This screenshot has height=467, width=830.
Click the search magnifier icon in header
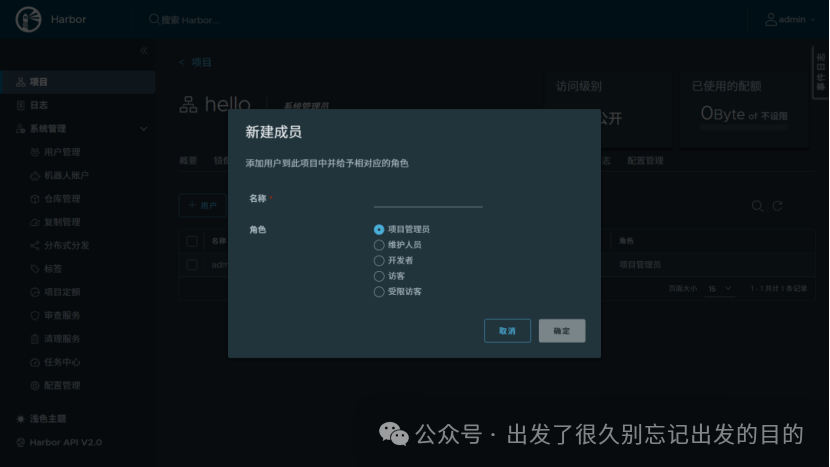154,20
